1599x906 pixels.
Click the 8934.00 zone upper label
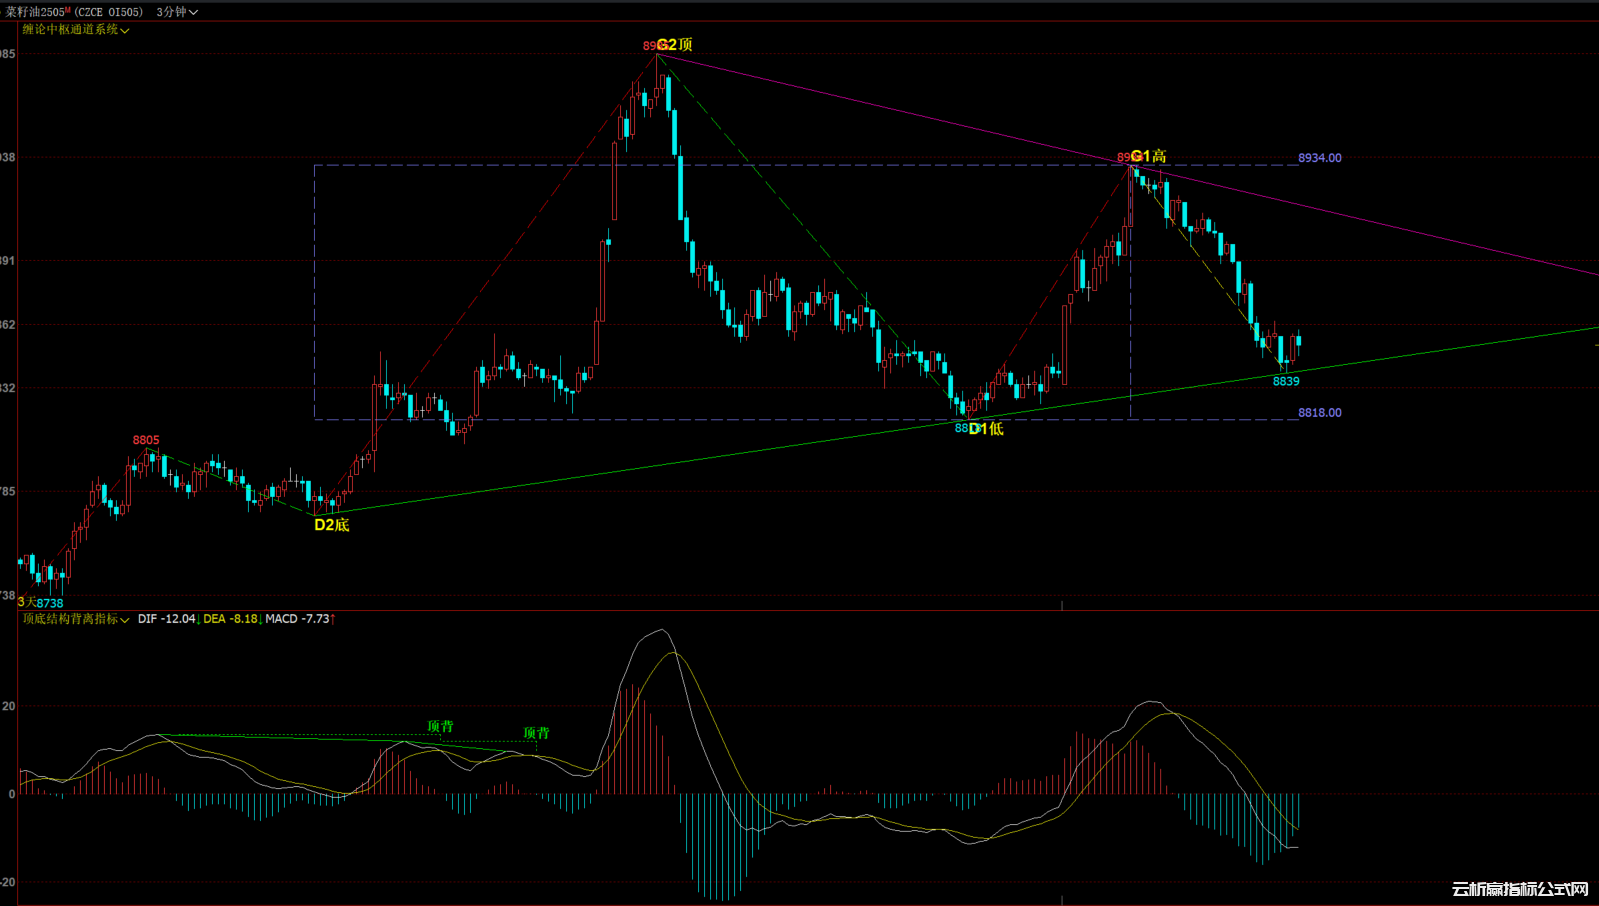click(x=1320, y=158)
